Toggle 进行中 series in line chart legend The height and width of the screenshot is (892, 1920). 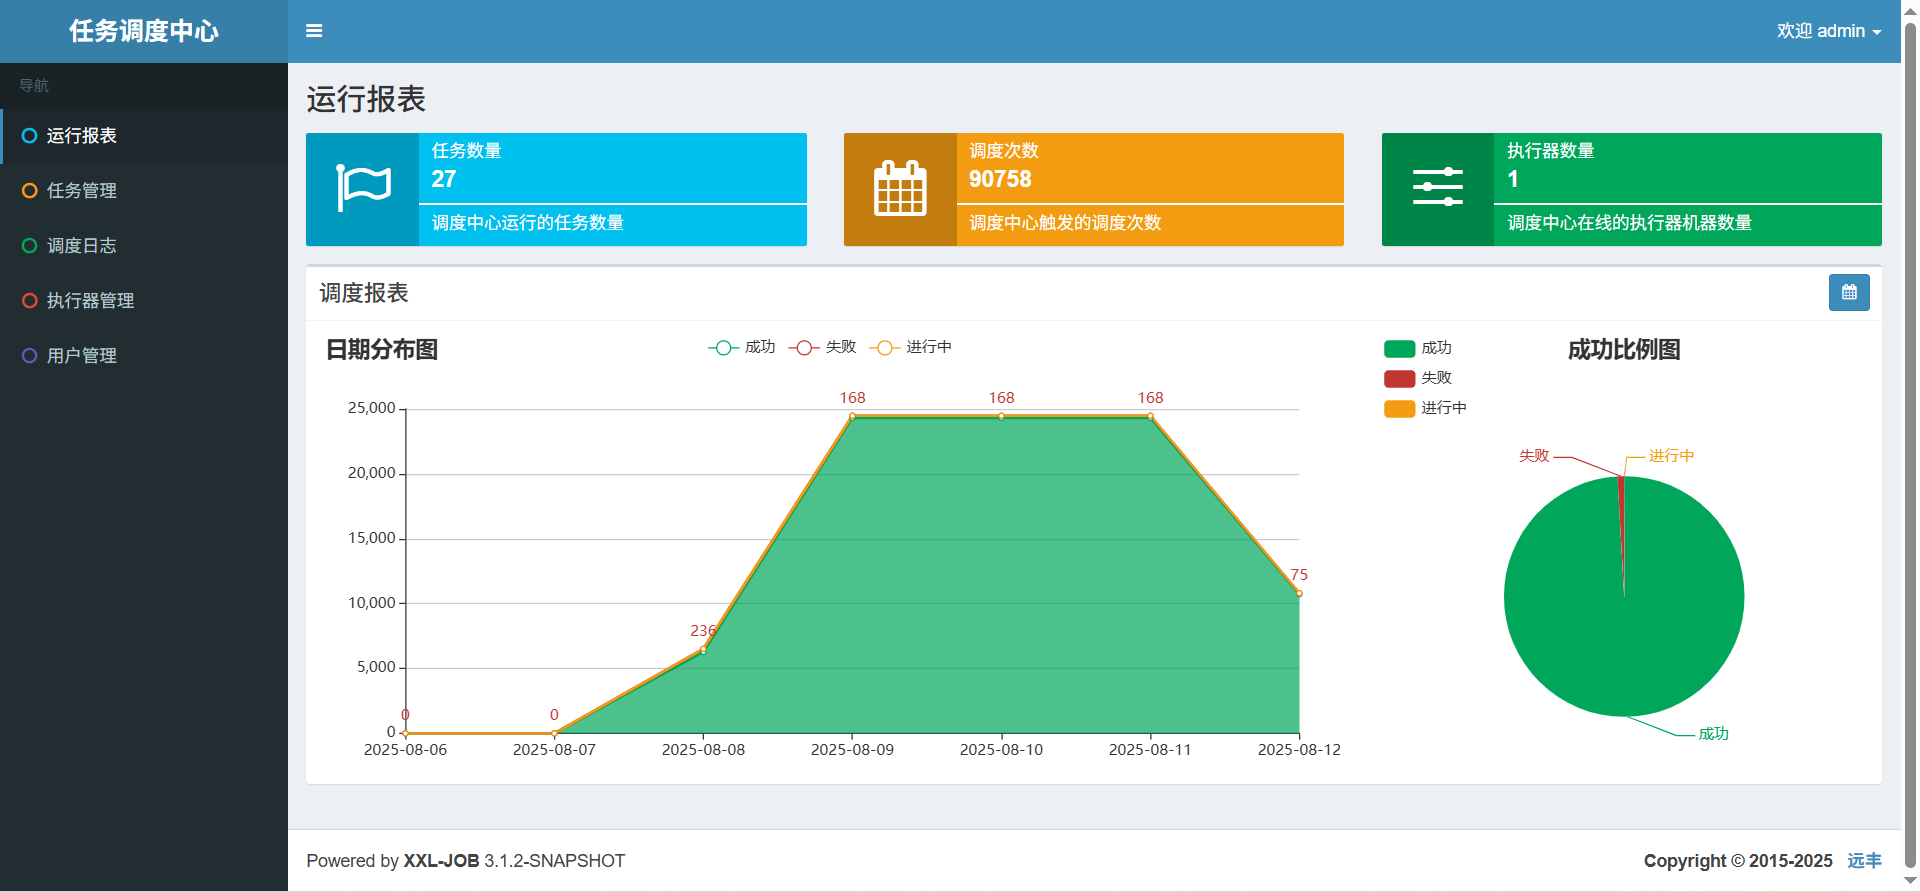click(911, 347)
